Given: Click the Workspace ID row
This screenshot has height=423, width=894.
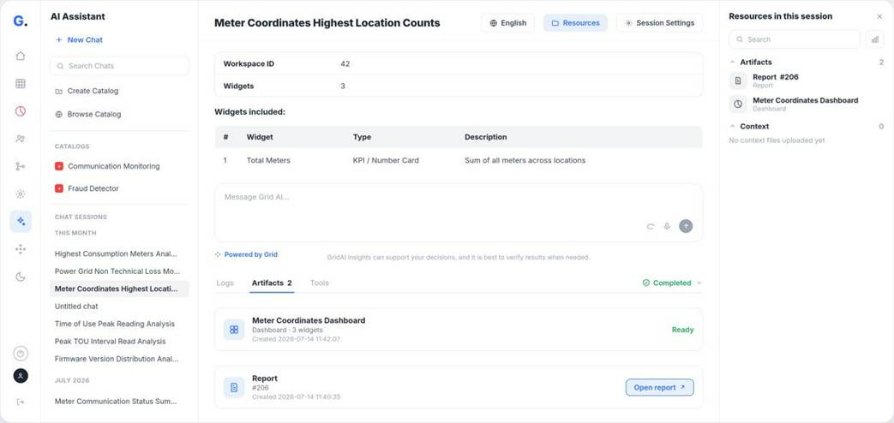Looking at the screenshot, I should (x=458, y=64).
